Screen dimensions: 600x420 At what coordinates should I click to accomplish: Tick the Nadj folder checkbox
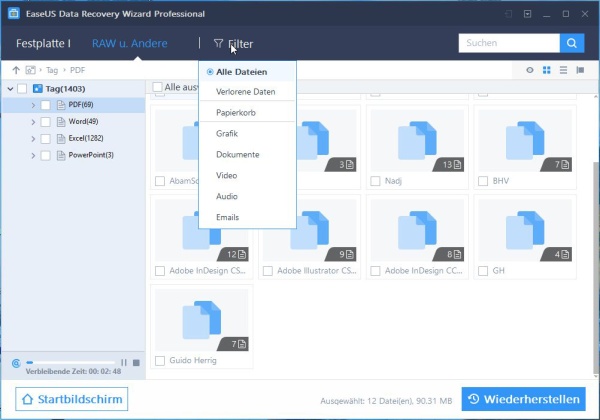click(375, 181)
